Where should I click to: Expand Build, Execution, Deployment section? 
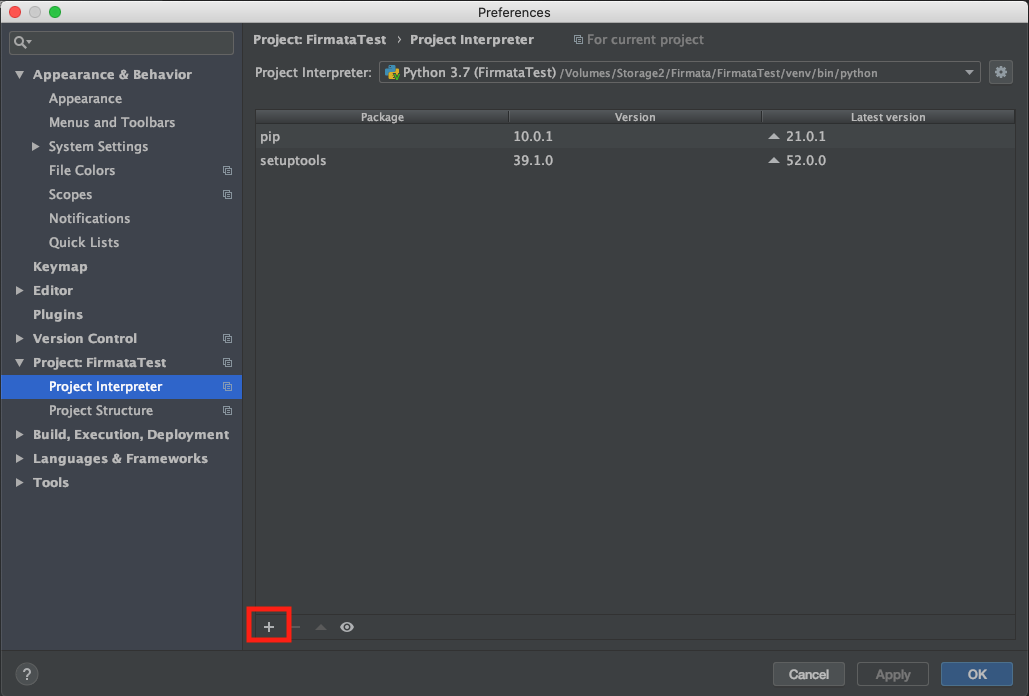click(x=20, y=434)
